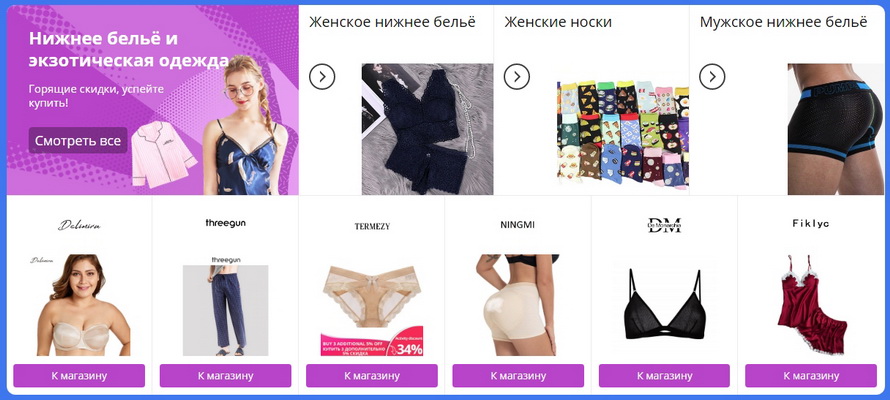This screenshot has height=400, width=890.
Task: Click arrow icon under Женское нижнее бельё
Action: click(x=322, y=77)
